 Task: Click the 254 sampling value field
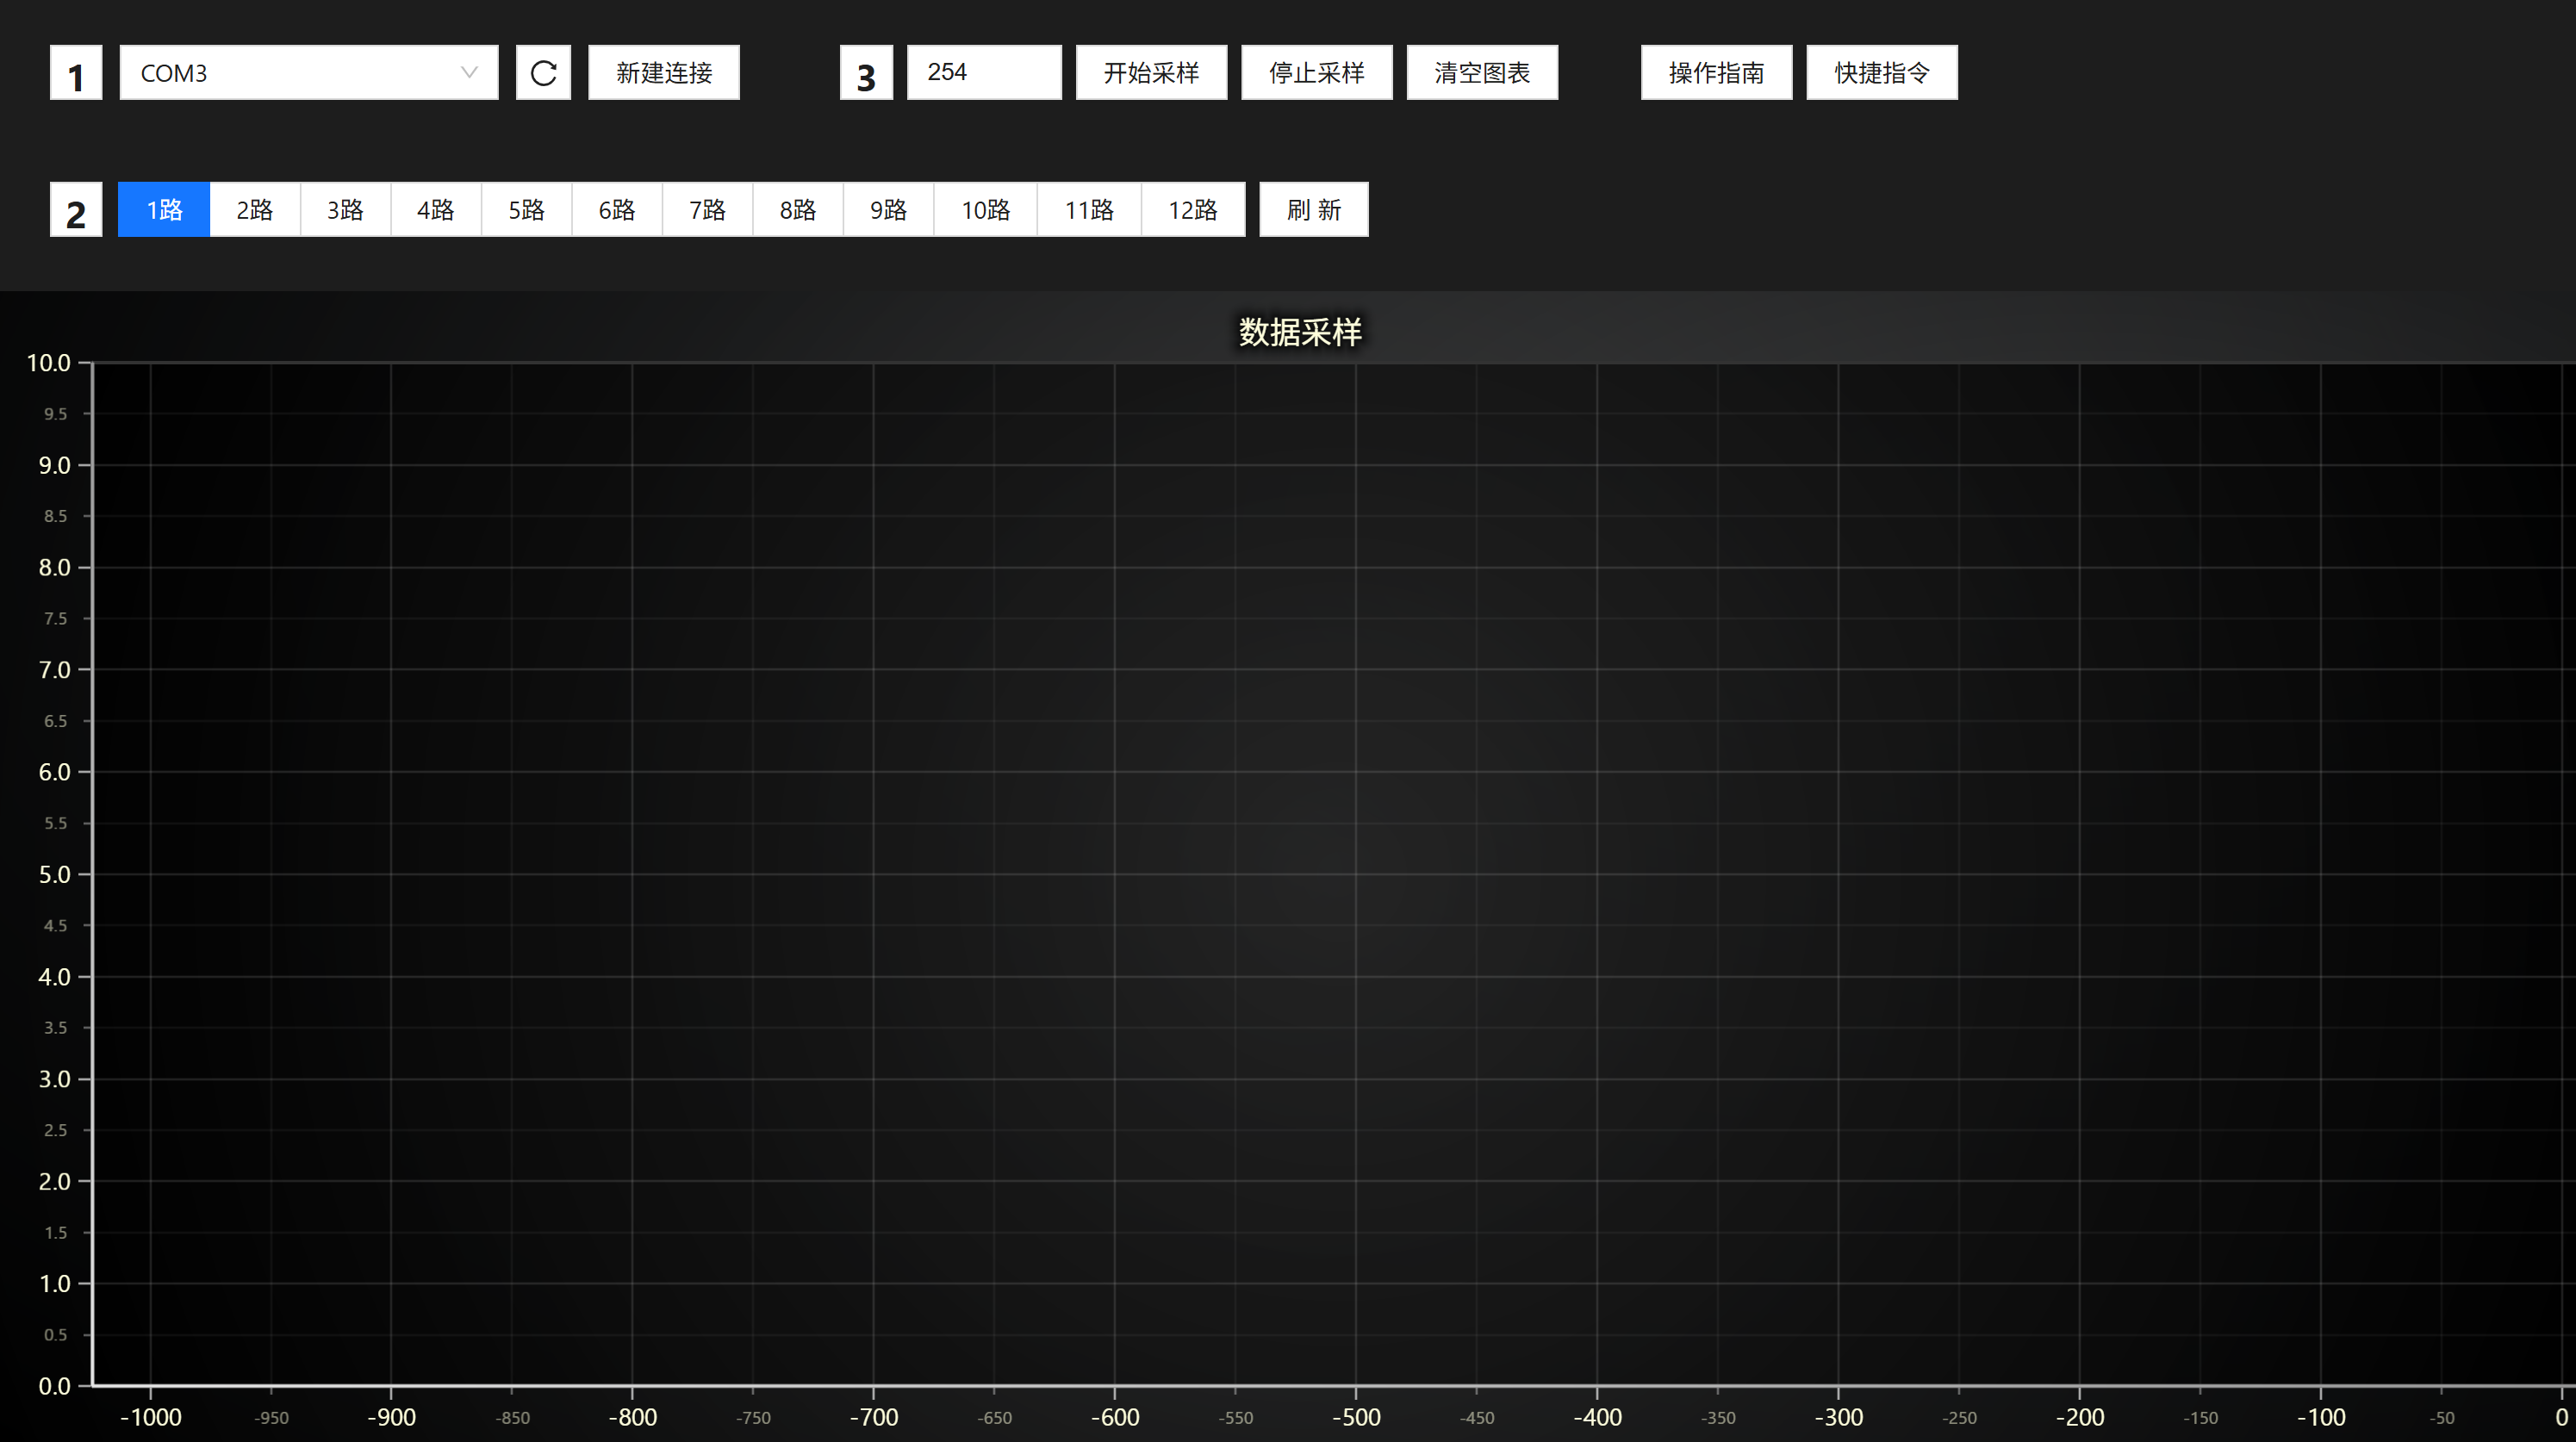983,72
